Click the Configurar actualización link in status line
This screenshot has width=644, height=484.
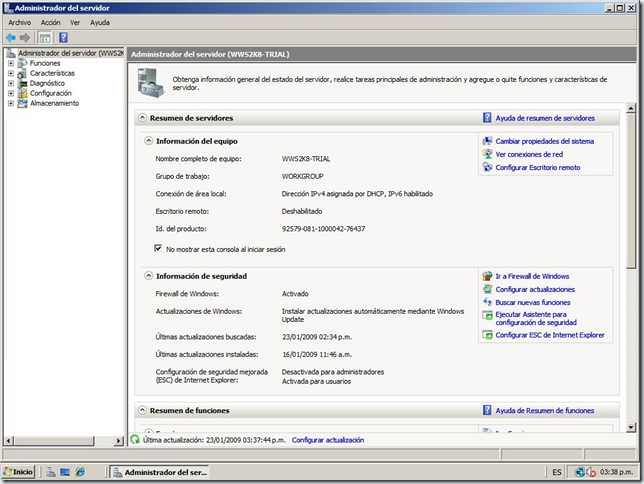click(328, 440)
